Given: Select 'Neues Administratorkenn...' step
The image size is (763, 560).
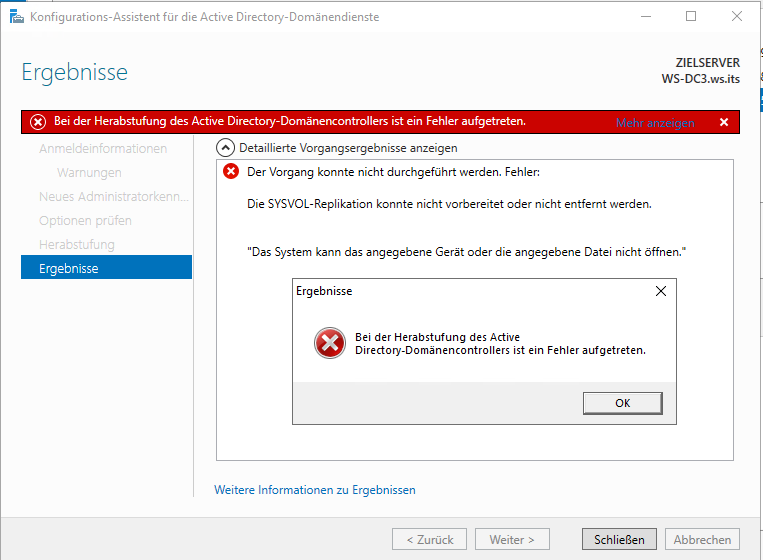Looking at the screenshot, I should tap(114, 197).
